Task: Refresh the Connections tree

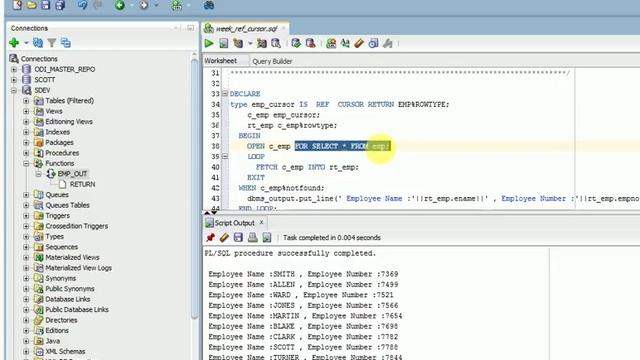Action: (x=38, y=42)
